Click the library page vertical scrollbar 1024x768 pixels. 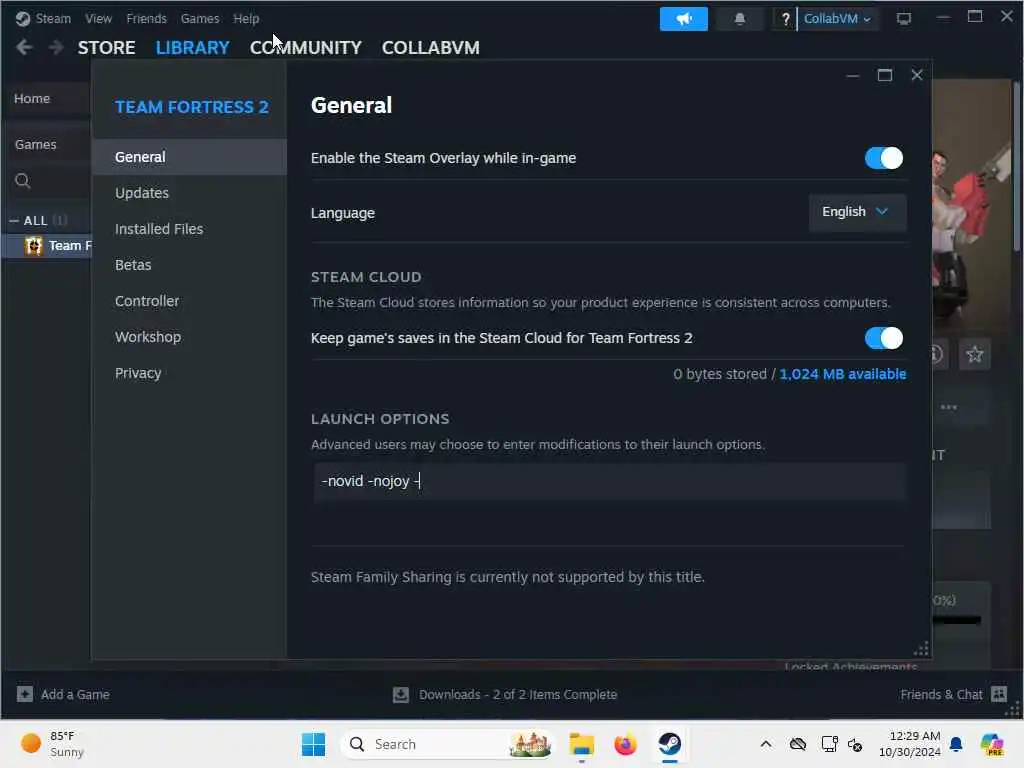[x=1017, y=167]
